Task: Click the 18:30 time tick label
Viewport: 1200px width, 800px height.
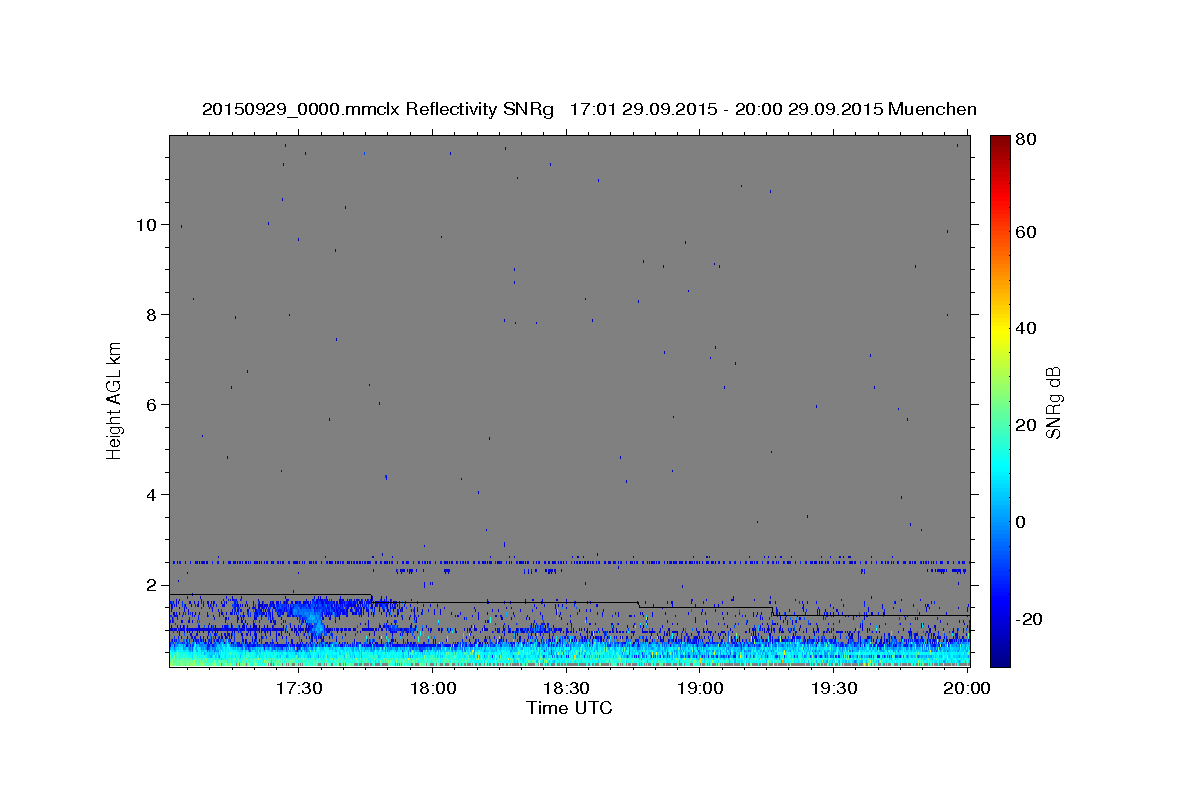Action: 566,688
